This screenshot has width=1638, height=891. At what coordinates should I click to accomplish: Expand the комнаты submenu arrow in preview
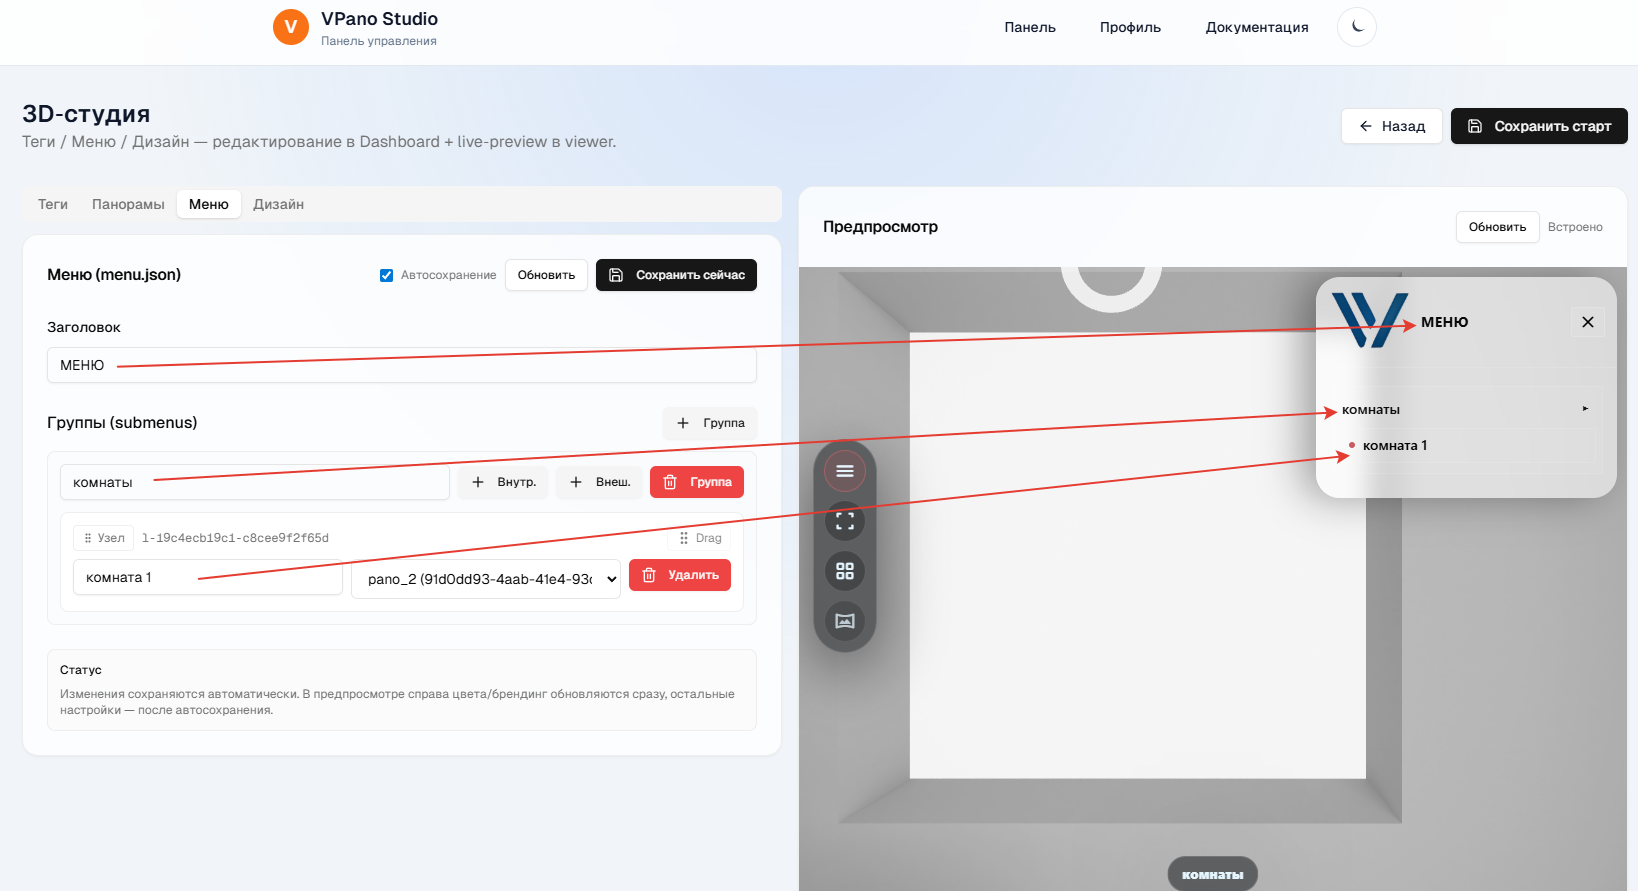(x=1585, y=409)
